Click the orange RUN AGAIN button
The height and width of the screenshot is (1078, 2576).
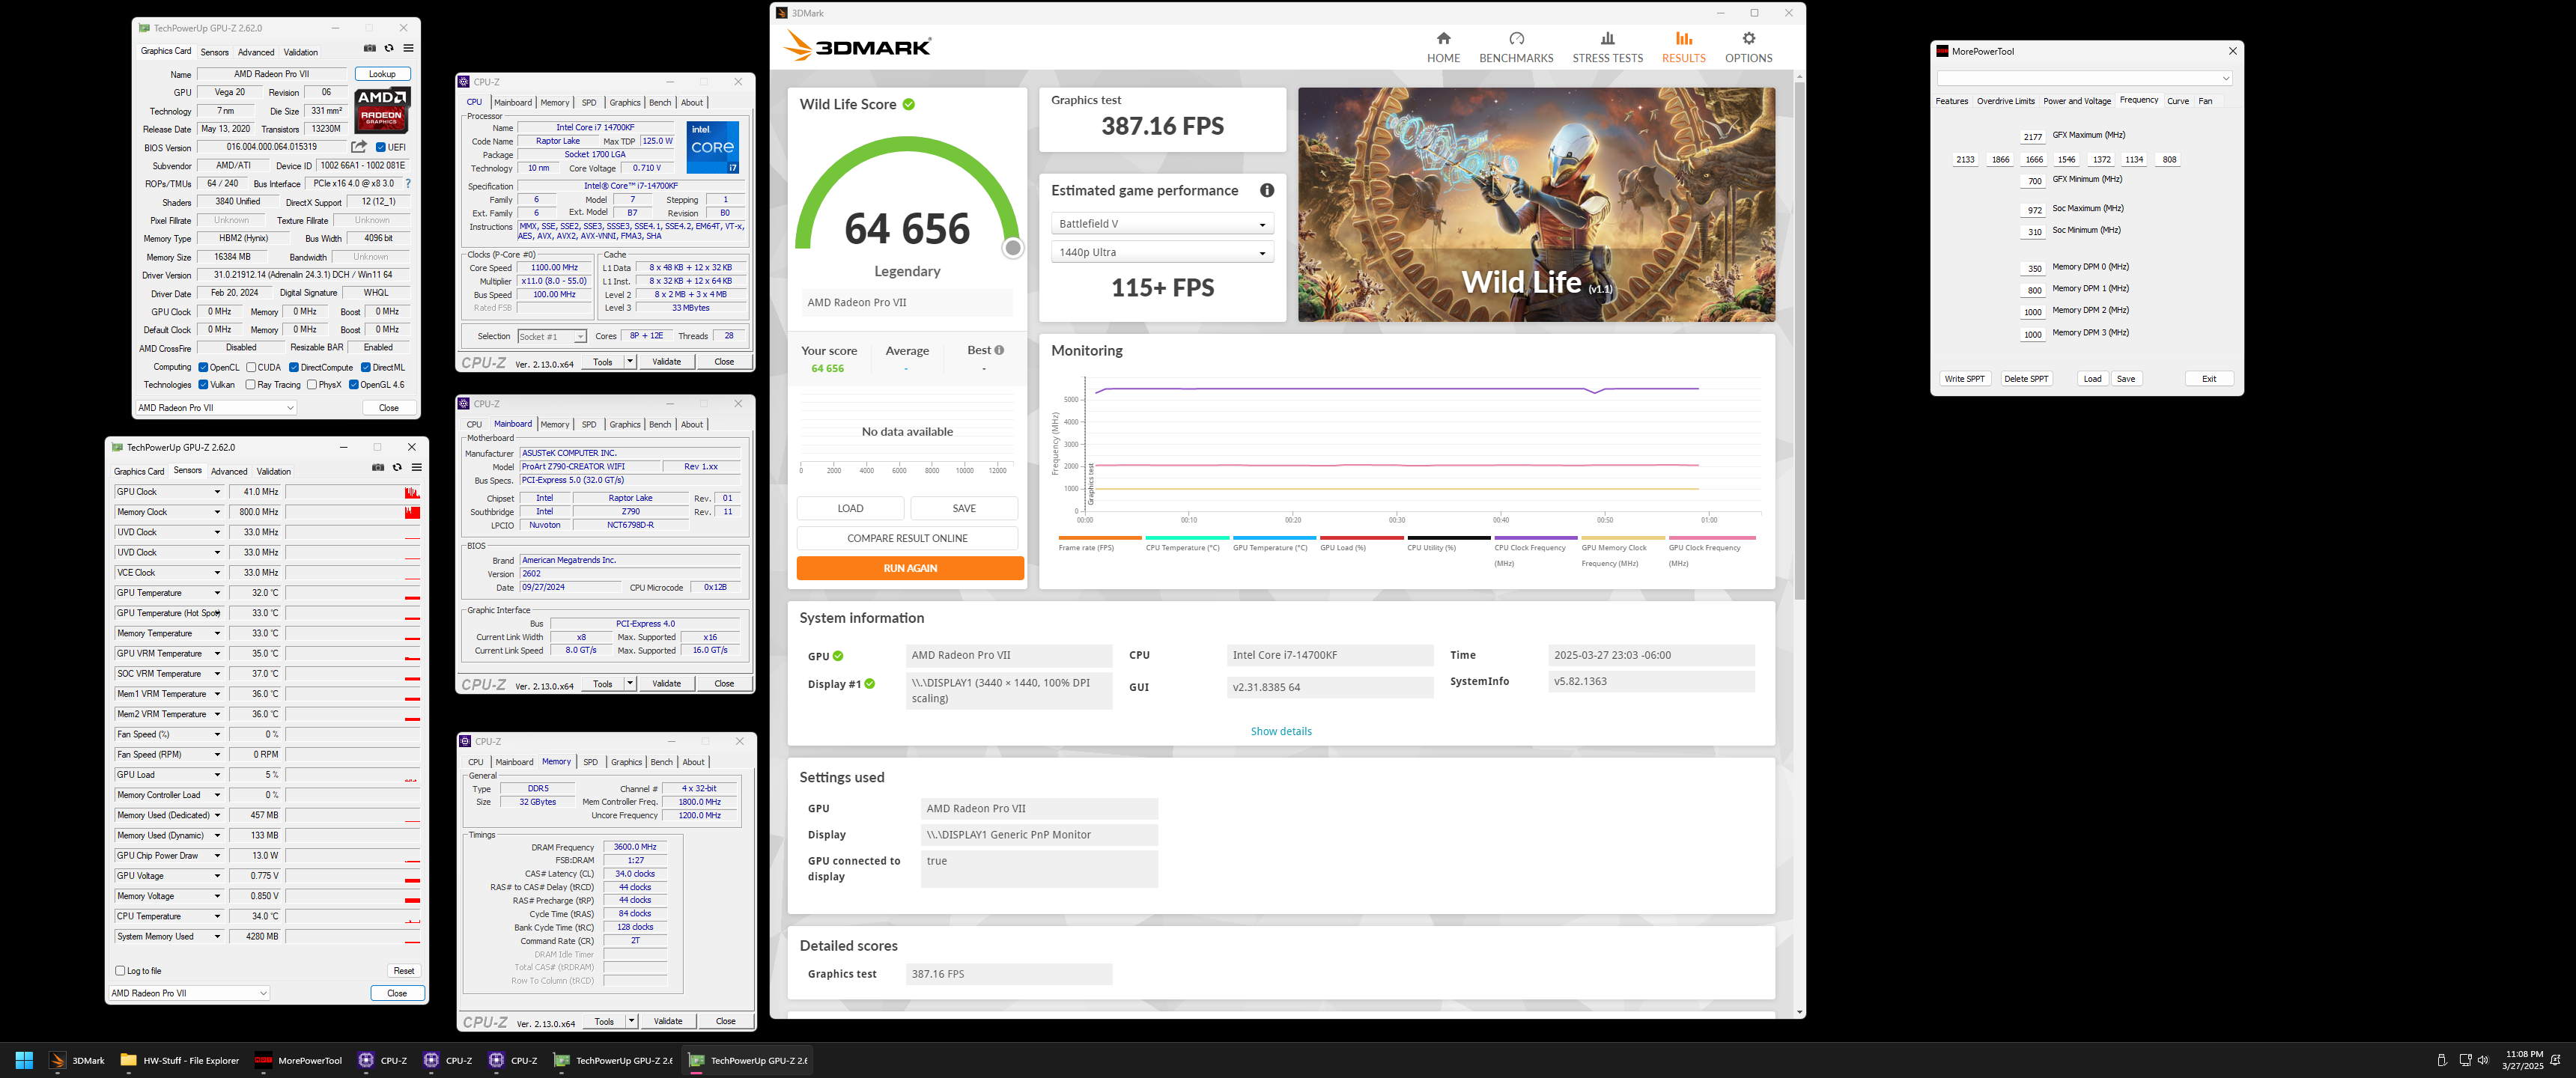(909, 568)
